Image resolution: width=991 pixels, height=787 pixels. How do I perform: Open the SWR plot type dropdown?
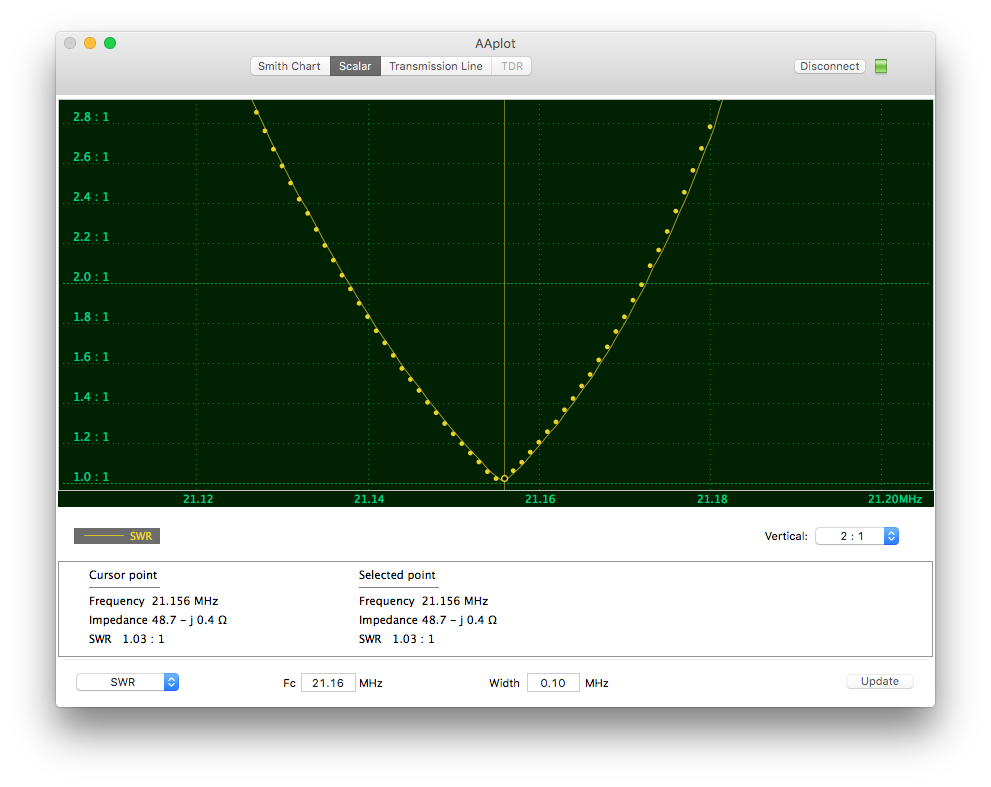(x=128, y=682)
